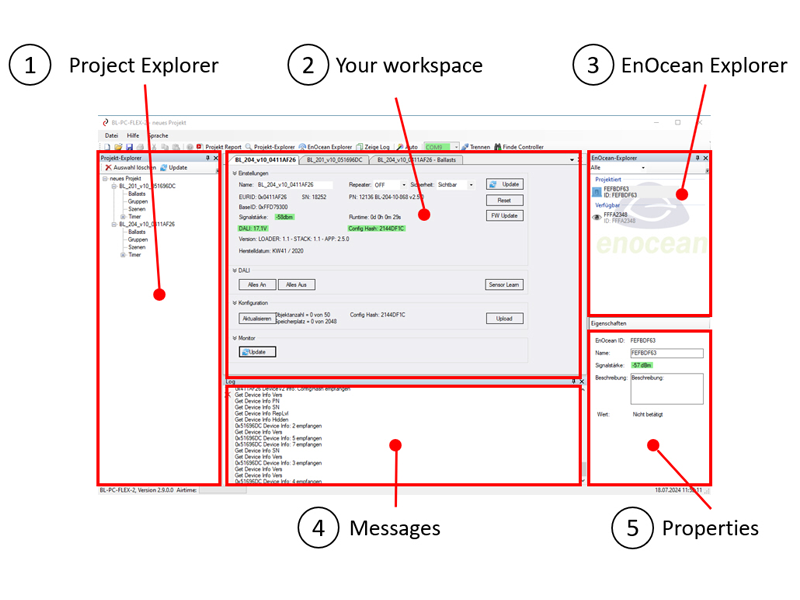Click the Name field in Eigenschaften
This screenshot has width=800, height=600.
[x=666, y=353]
